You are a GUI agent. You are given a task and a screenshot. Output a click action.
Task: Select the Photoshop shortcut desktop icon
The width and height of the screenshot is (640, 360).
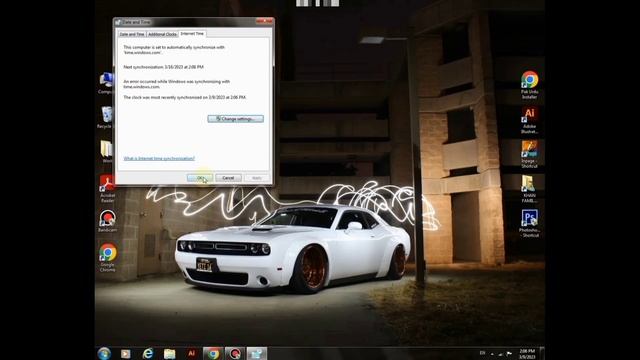tap(529, 223)
